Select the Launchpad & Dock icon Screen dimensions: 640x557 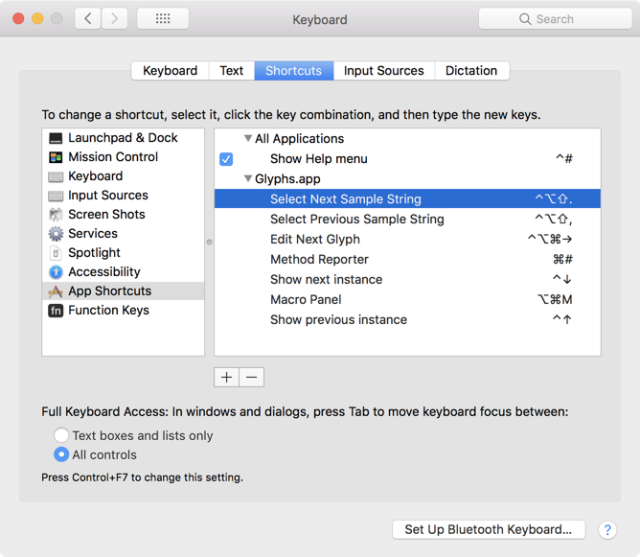point(56,138)
